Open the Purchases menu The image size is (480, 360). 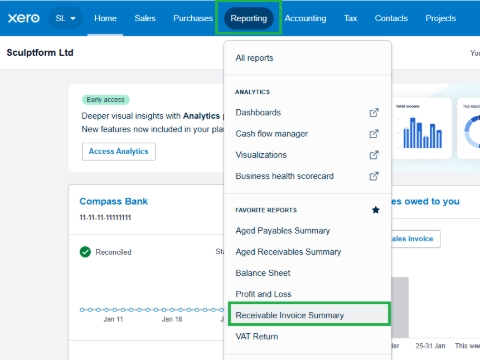coord(193,18)
